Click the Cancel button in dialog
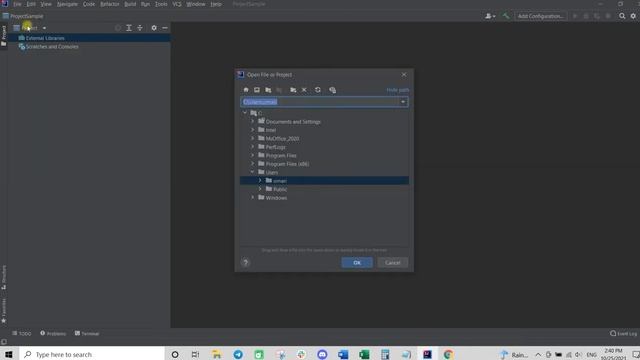640x360 pixels. click(392, 262)
